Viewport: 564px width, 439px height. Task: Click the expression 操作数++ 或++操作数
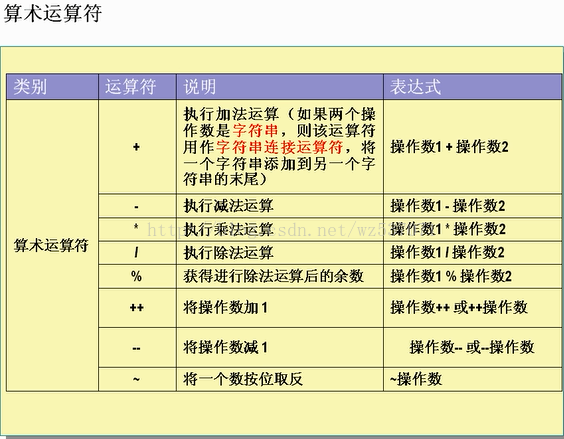point(459,308)
